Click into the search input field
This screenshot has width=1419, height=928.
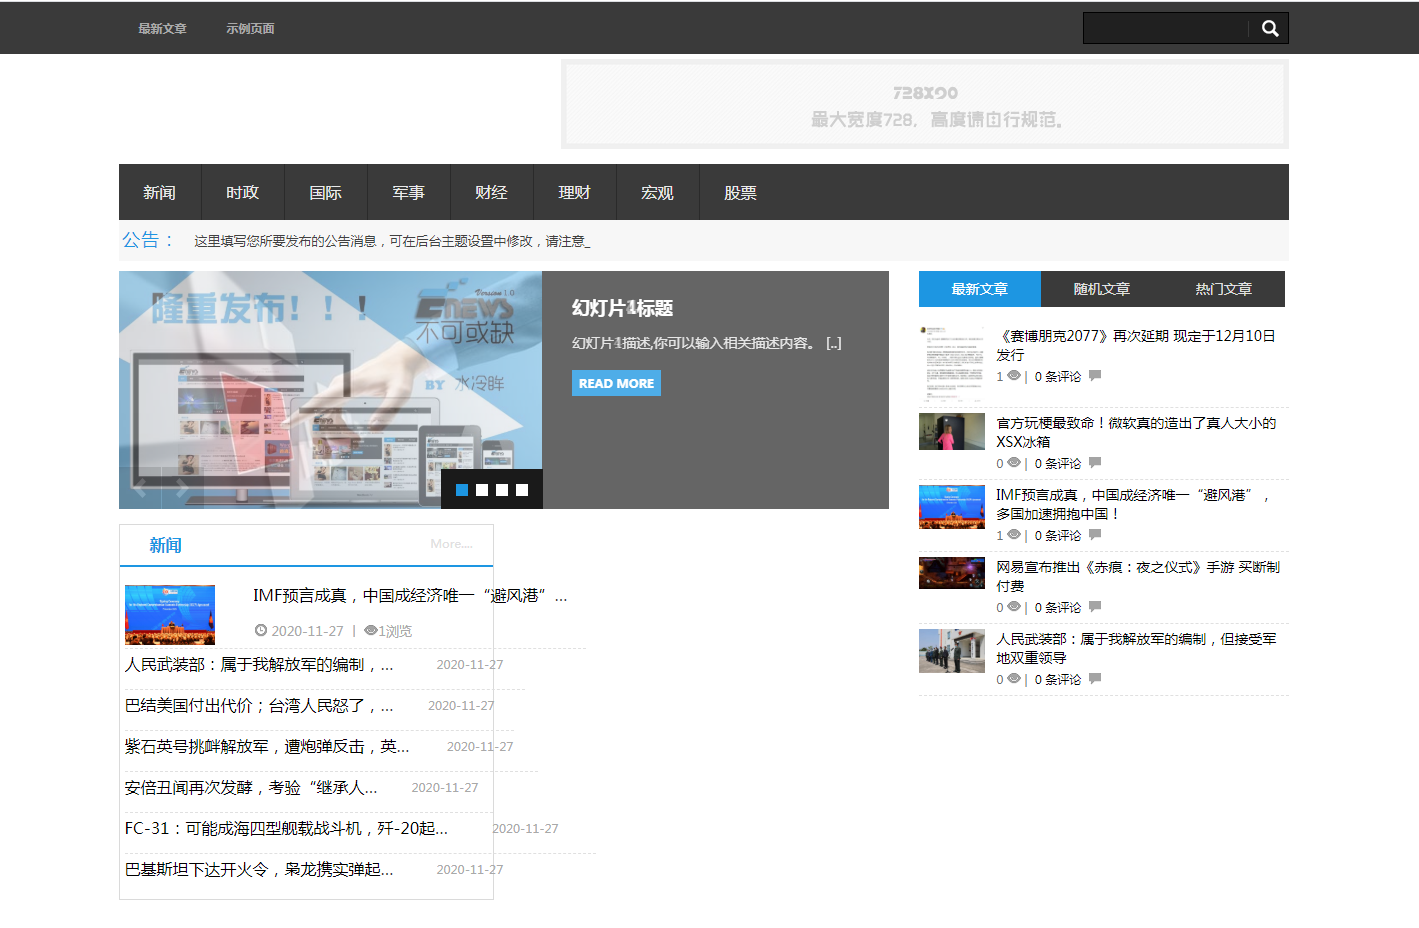click(x=1165, y=28)
